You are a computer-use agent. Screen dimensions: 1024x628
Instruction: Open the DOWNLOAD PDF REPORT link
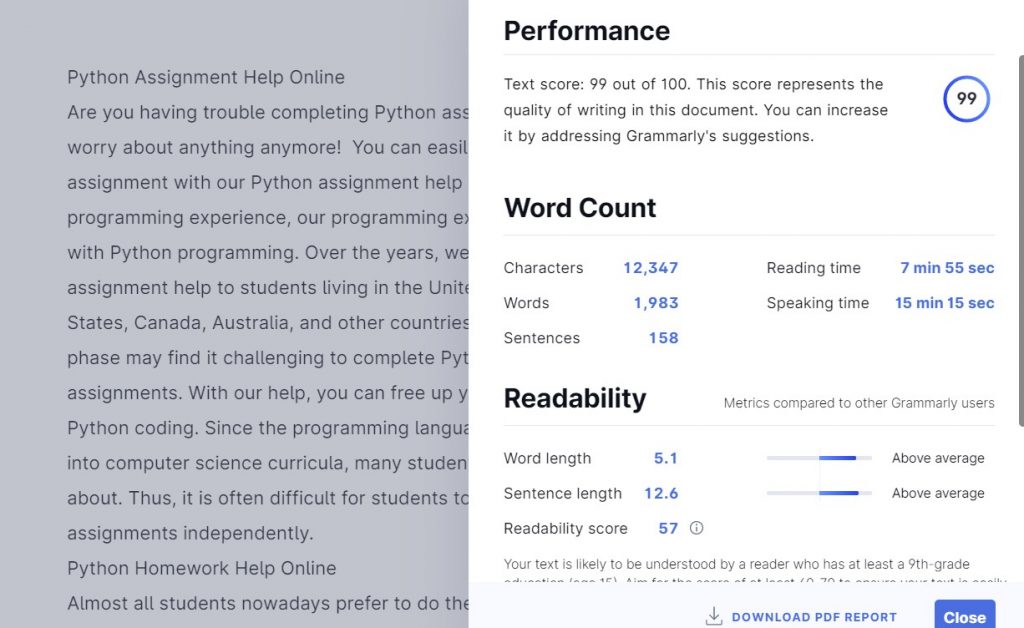click(813, 617)
